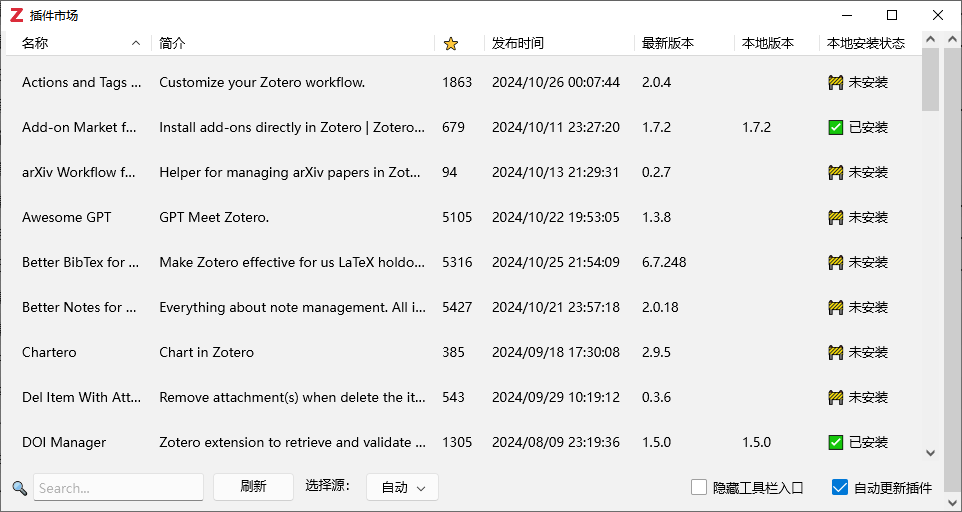962x512 pixels.
Task: Select the Better BibTex plugin name
Action: tap(80, 262)
